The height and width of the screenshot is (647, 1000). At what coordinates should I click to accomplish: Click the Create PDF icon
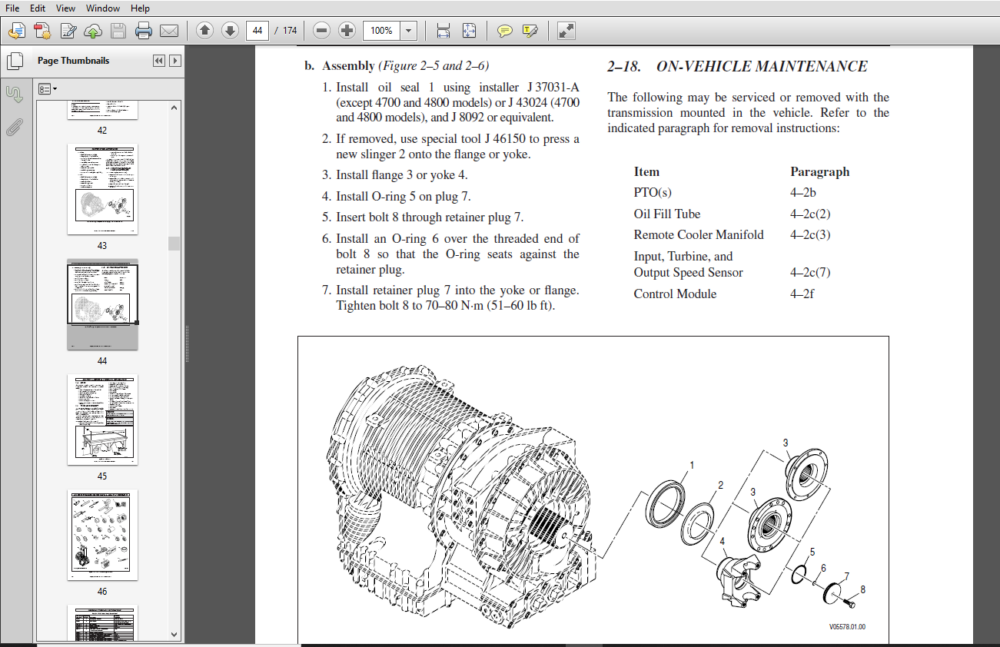pyautogui.click(x=42, y=30)
